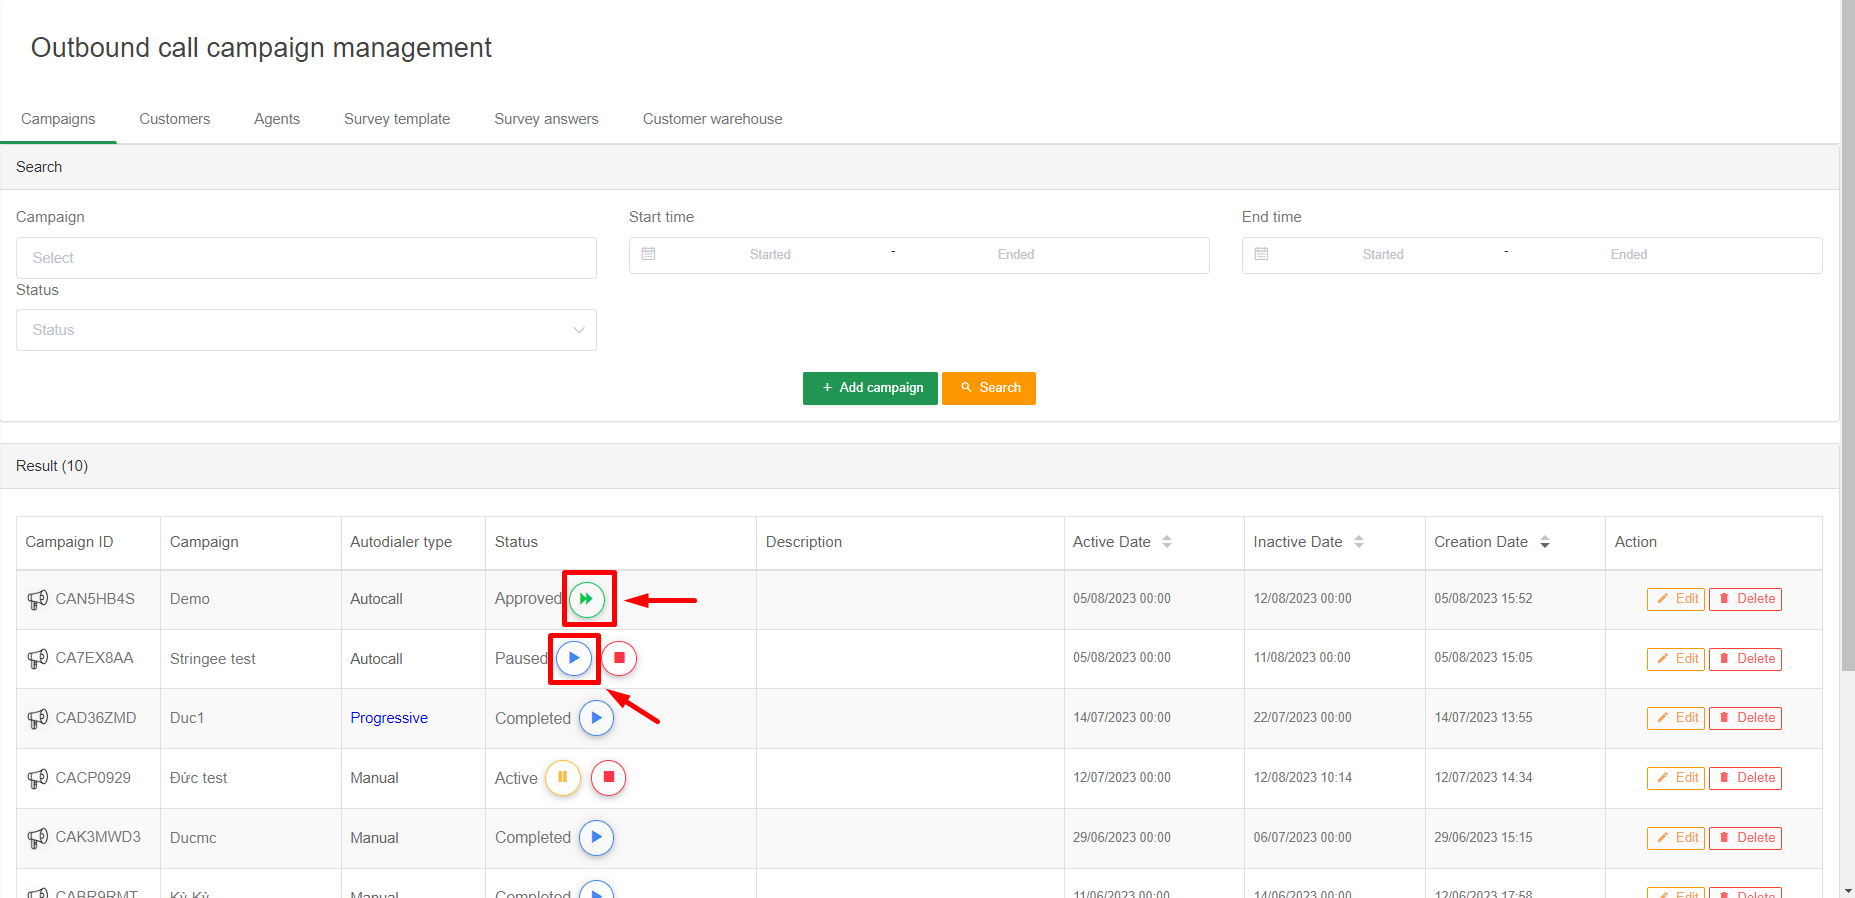This screenshot has height=898, width=1855.
Task: Open the Progressive autodialer type link
Action: [389, 718]
